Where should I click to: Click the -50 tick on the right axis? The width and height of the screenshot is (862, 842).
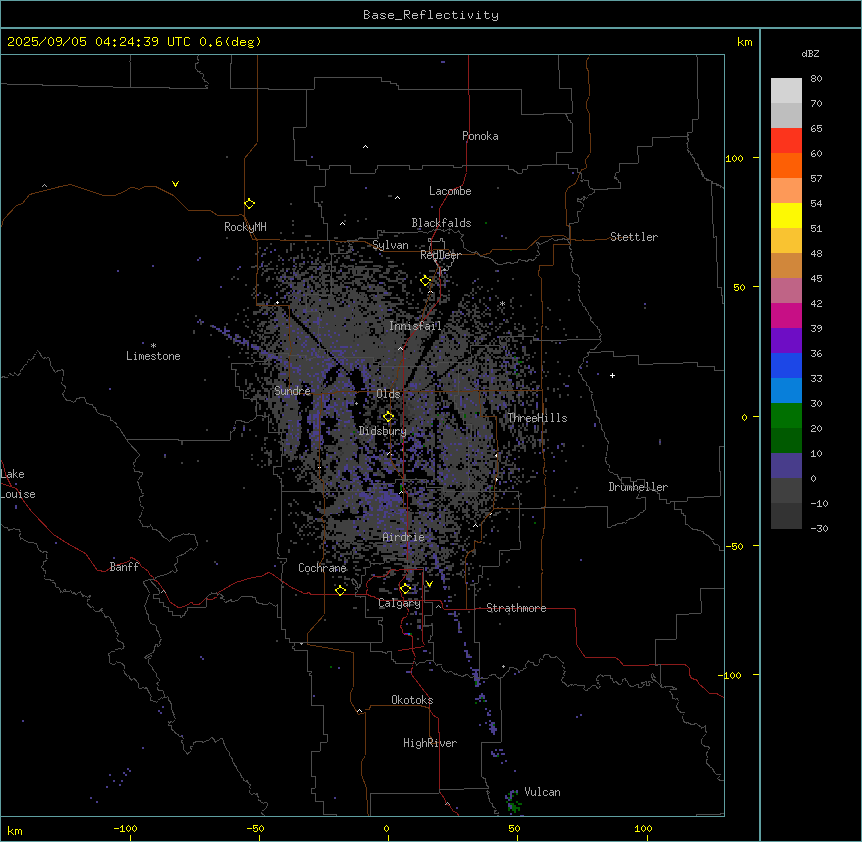[734, 546]
